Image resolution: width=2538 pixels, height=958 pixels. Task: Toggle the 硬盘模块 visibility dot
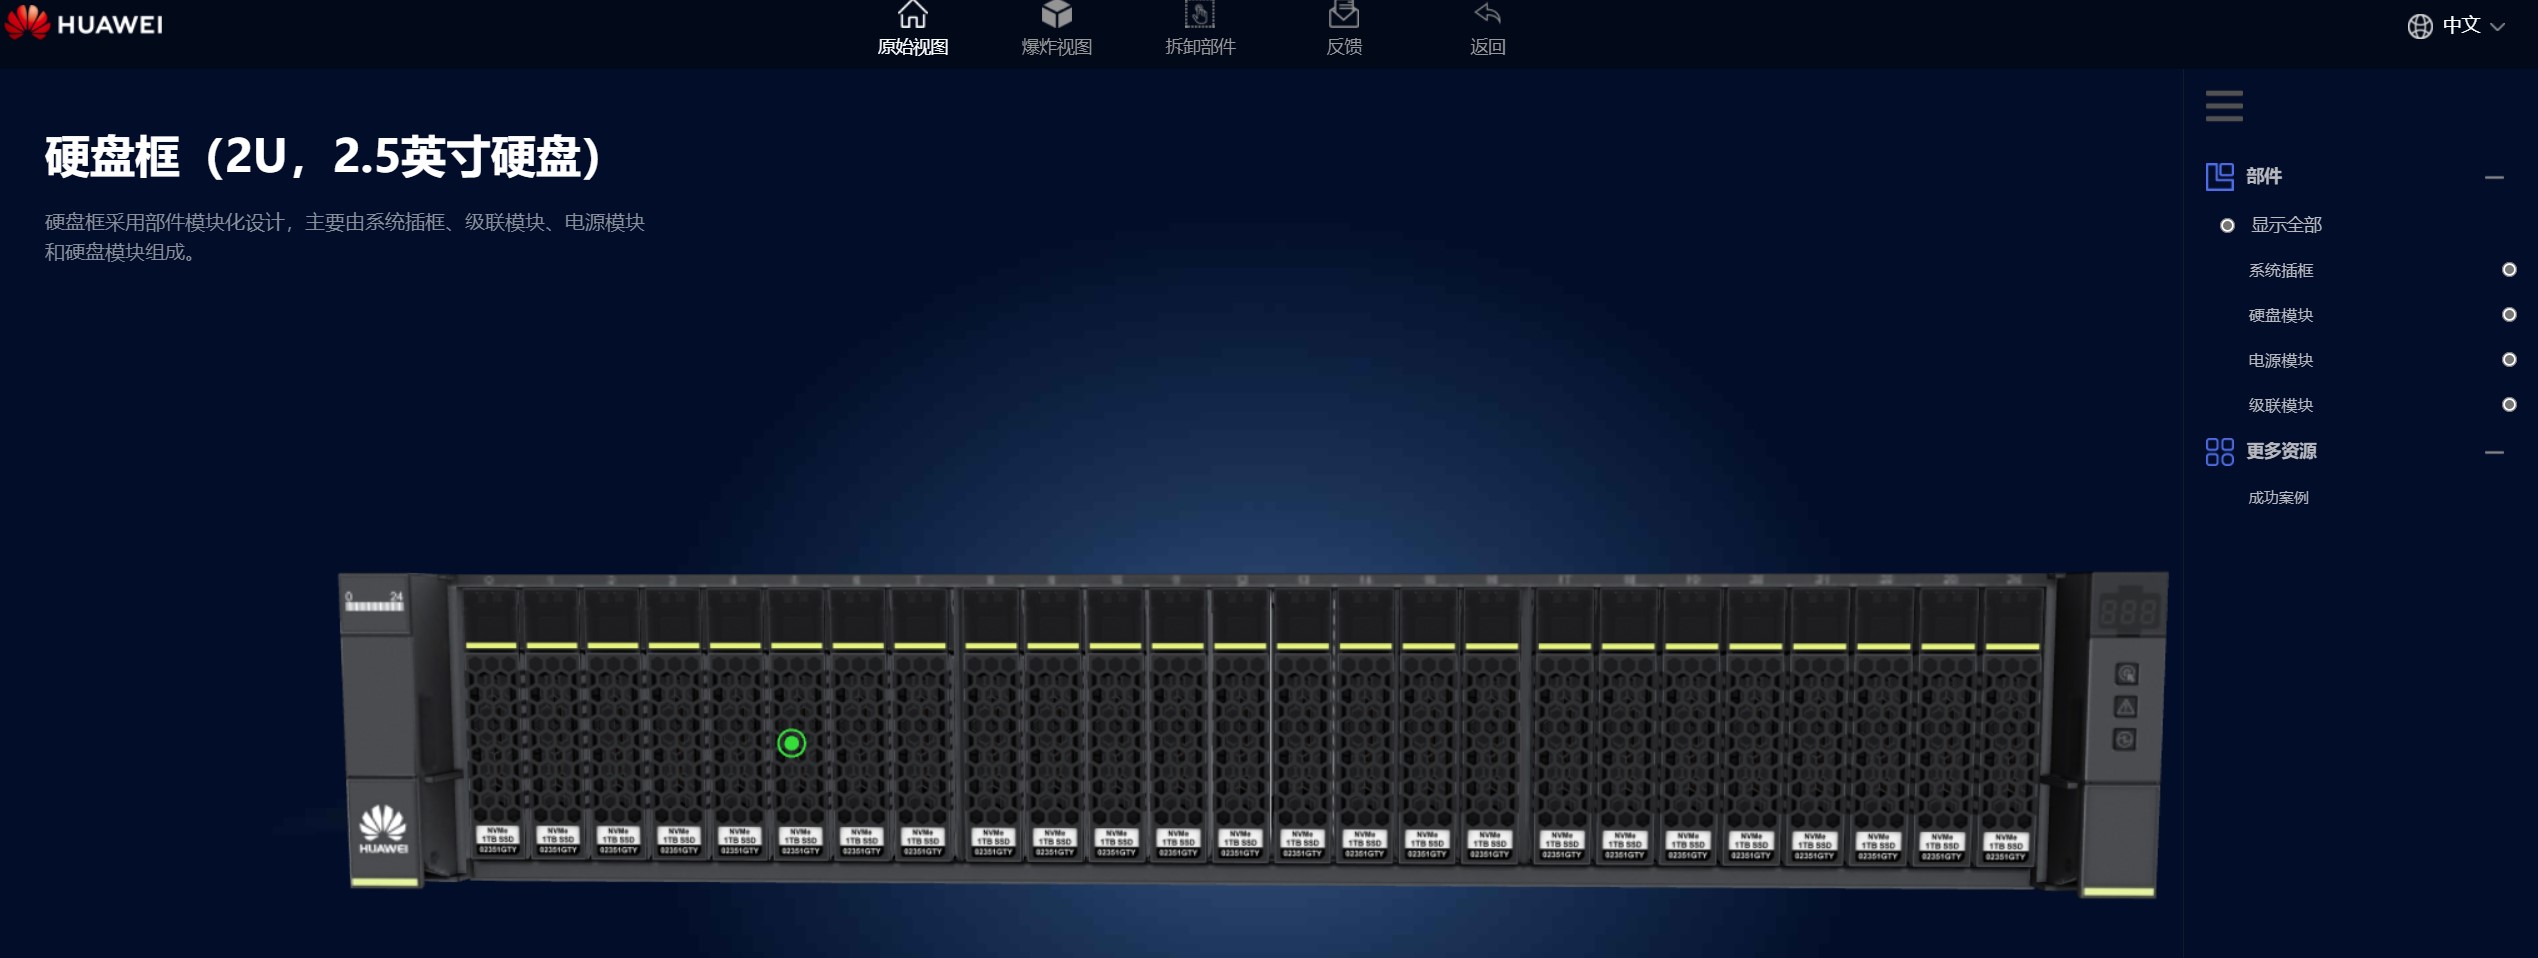tap(2508, 315)
